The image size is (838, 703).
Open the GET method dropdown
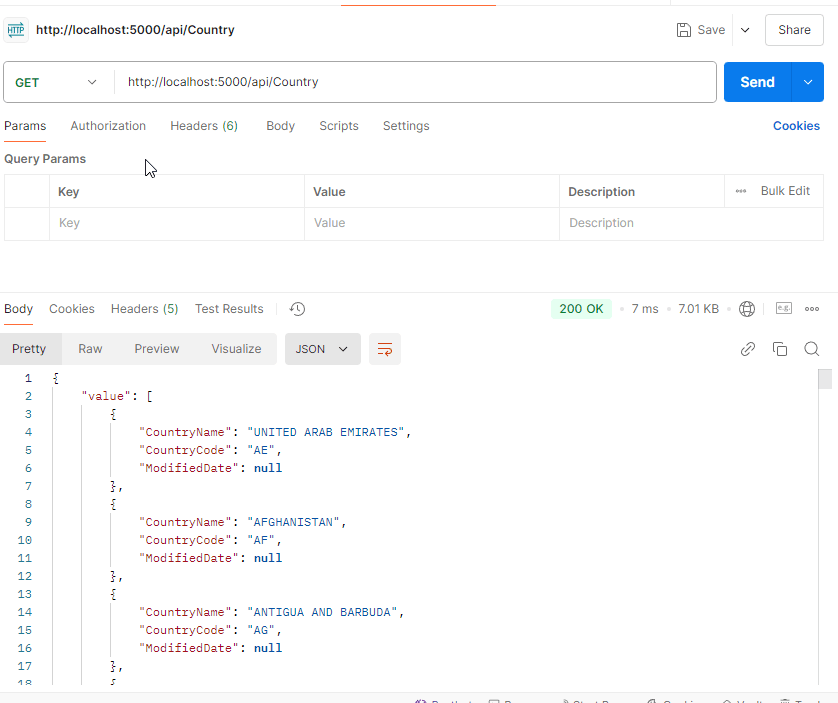tap(58, 82)
